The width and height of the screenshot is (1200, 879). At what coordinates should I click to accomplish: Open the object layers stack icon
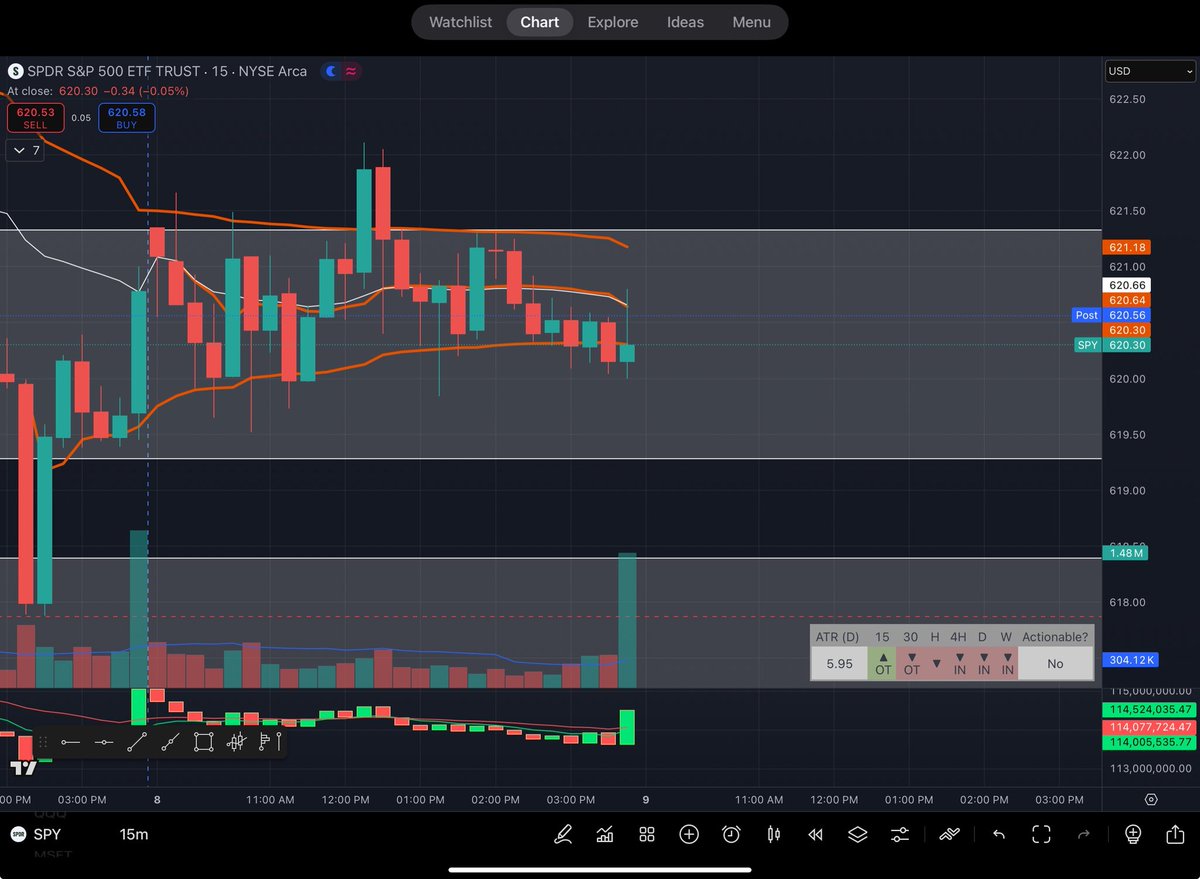[857, 834]
